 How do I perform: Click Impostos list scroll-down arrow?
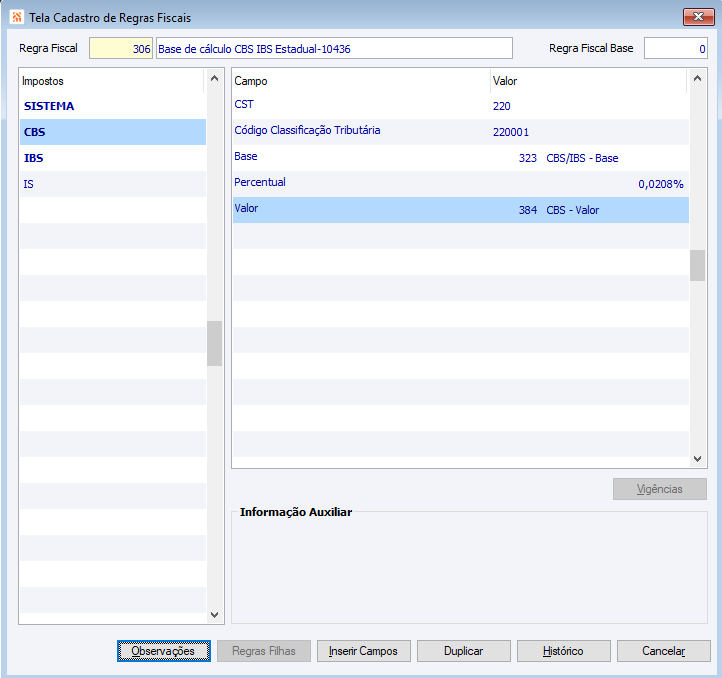tap(214, 614)
